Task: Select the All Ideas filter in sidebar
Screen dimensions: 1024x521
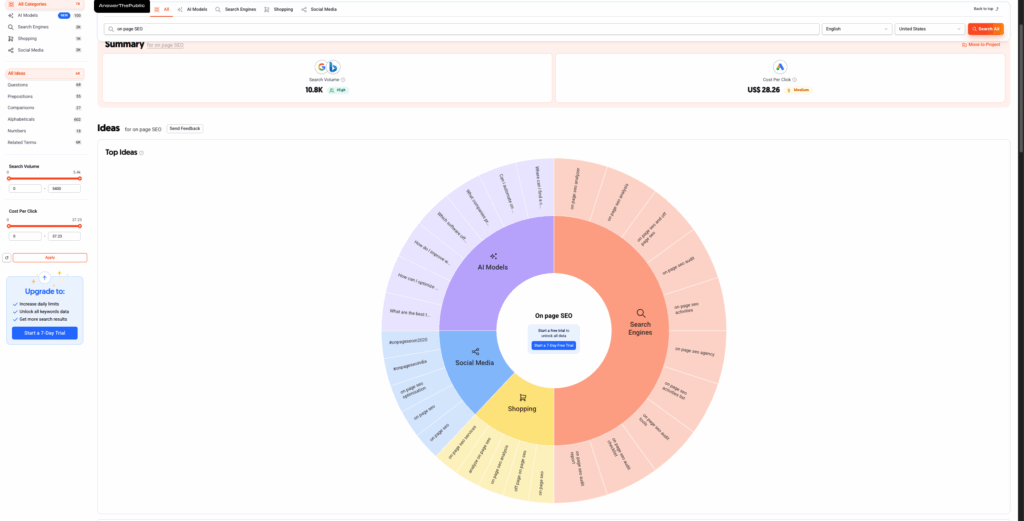Action: click(x=44, y=73)
